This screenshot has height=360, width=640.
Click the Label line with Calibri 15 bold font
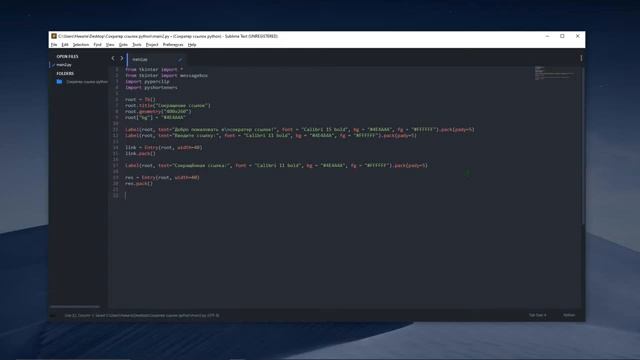[300, 129]
